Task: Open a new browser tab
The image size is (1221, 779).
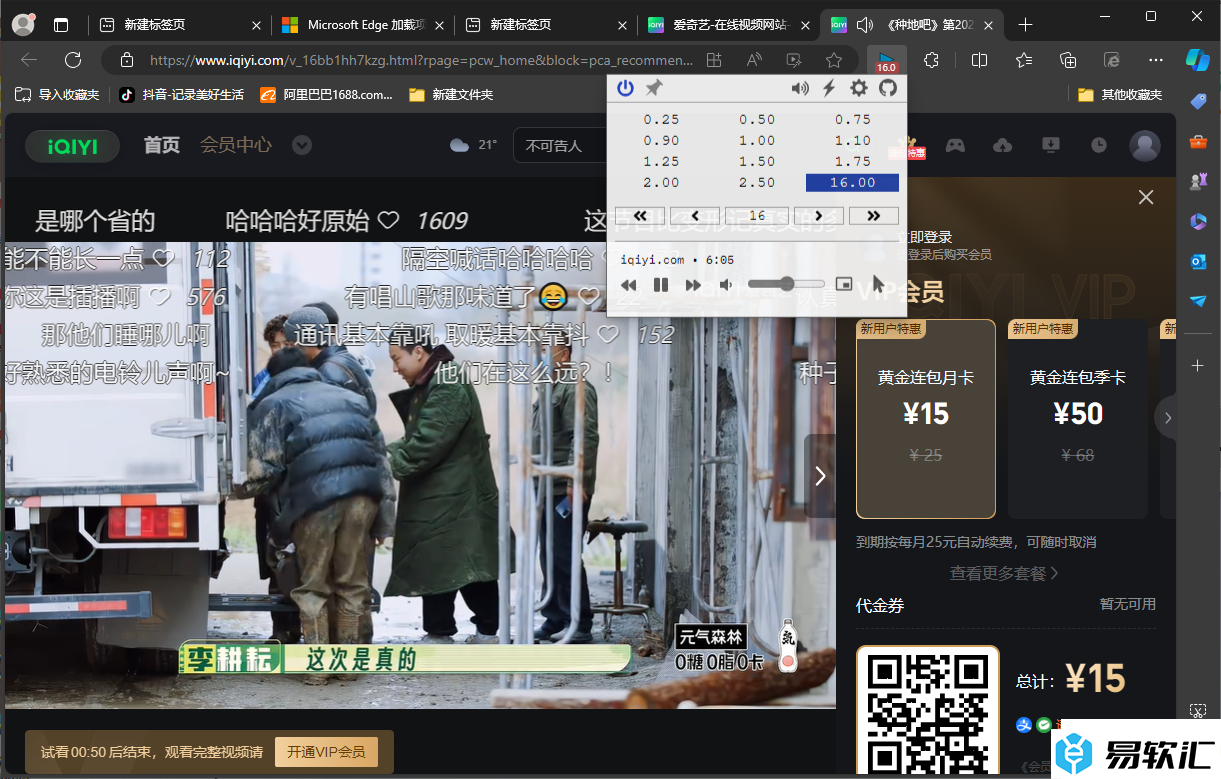Action: (1025, 25)
